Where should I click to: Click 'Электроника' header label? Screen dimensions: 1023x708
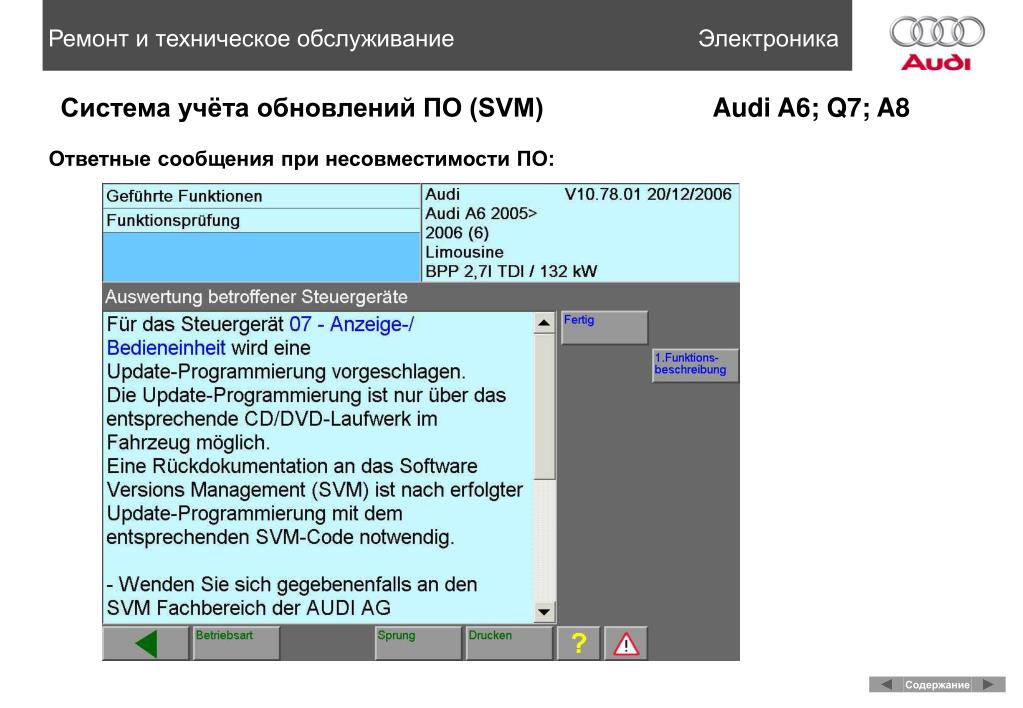(x=768, y=38)
